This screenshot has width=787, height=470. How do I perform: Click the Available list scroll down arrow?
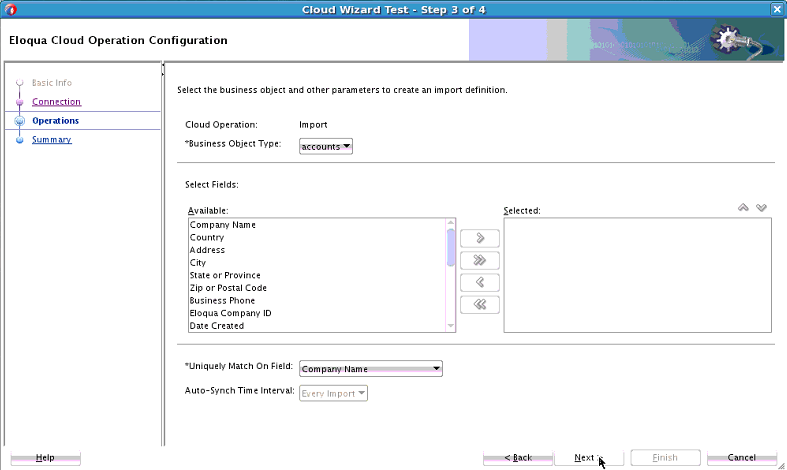click(x=451, y=326)
